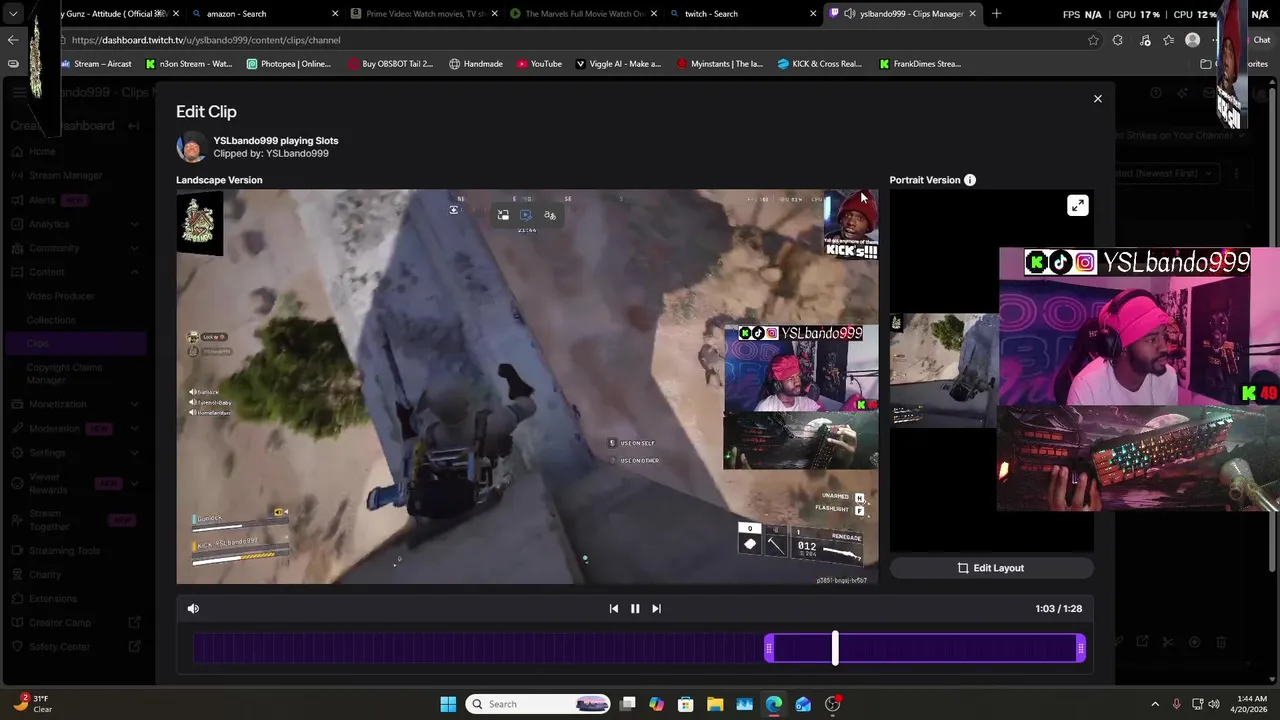Close the ylsbando999 Clips Manager tab
Image resolution: width=1280 pixels, height=720 pixels.
(972, 14)
